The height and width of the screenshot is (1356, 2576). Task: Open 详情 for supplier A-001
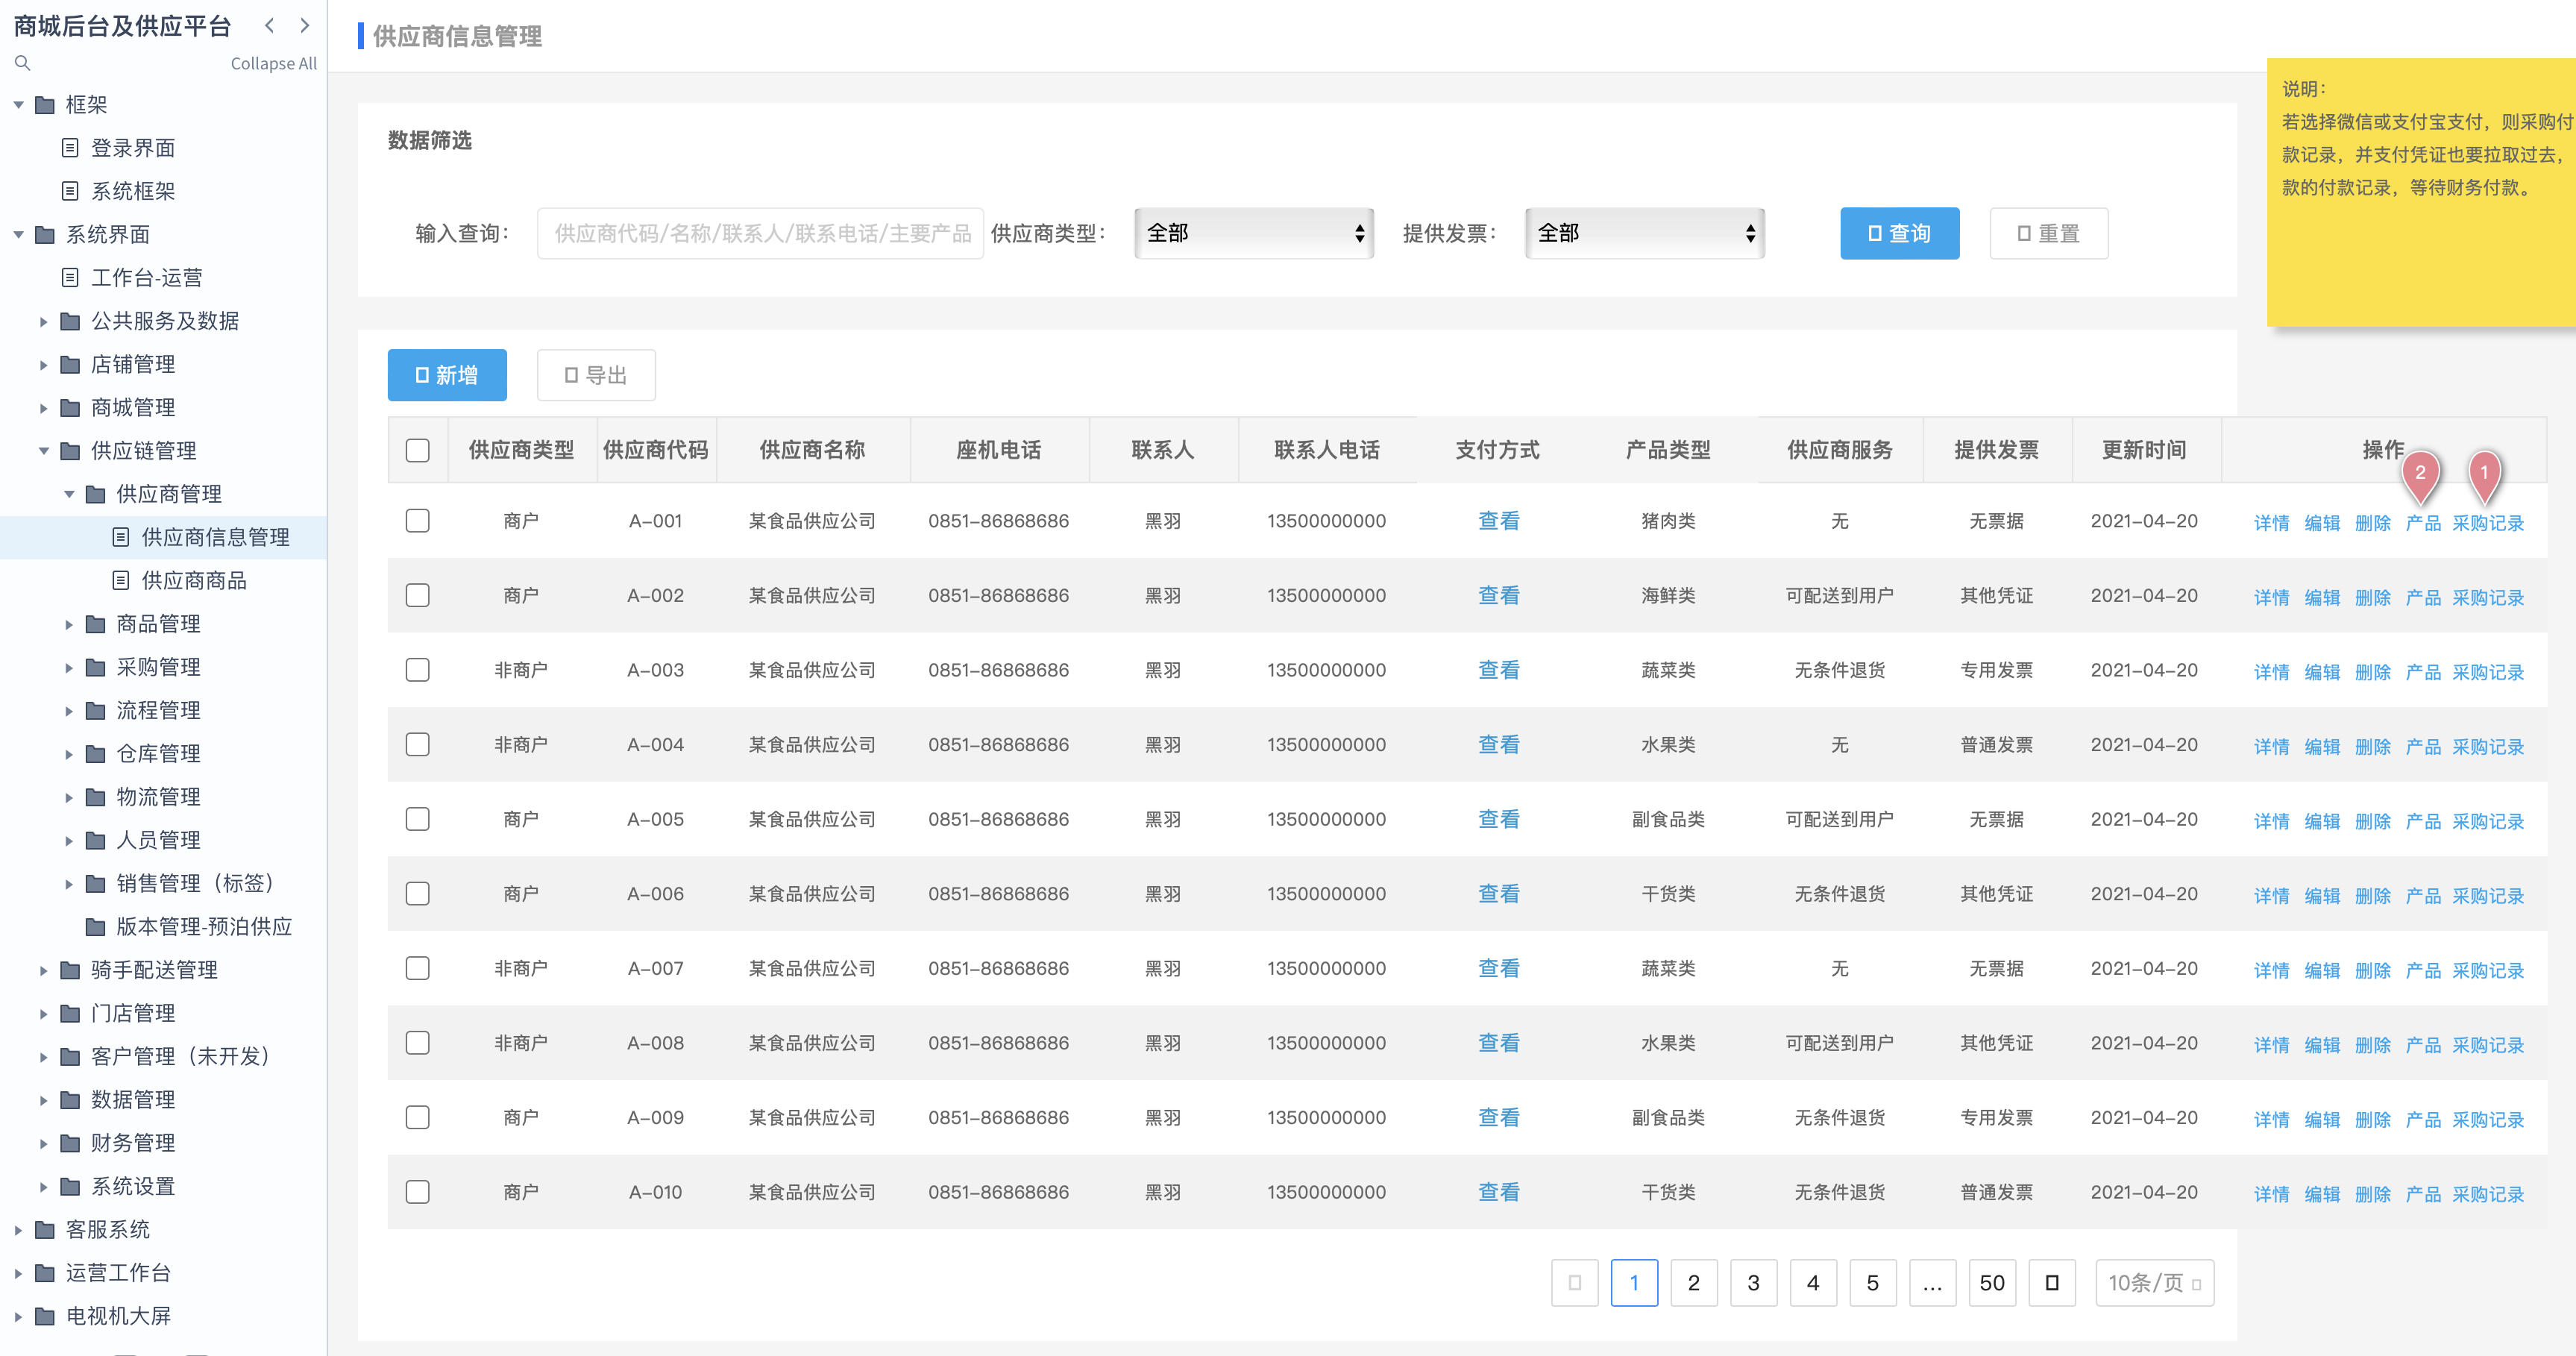click(2271, 523)
